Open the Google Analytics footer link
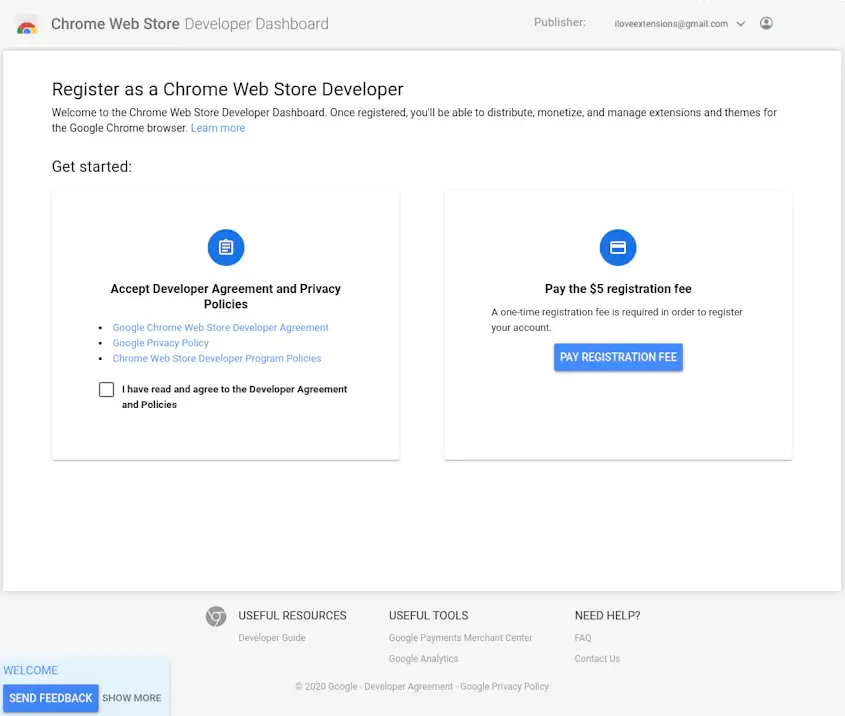 click(x=423, y=659)
